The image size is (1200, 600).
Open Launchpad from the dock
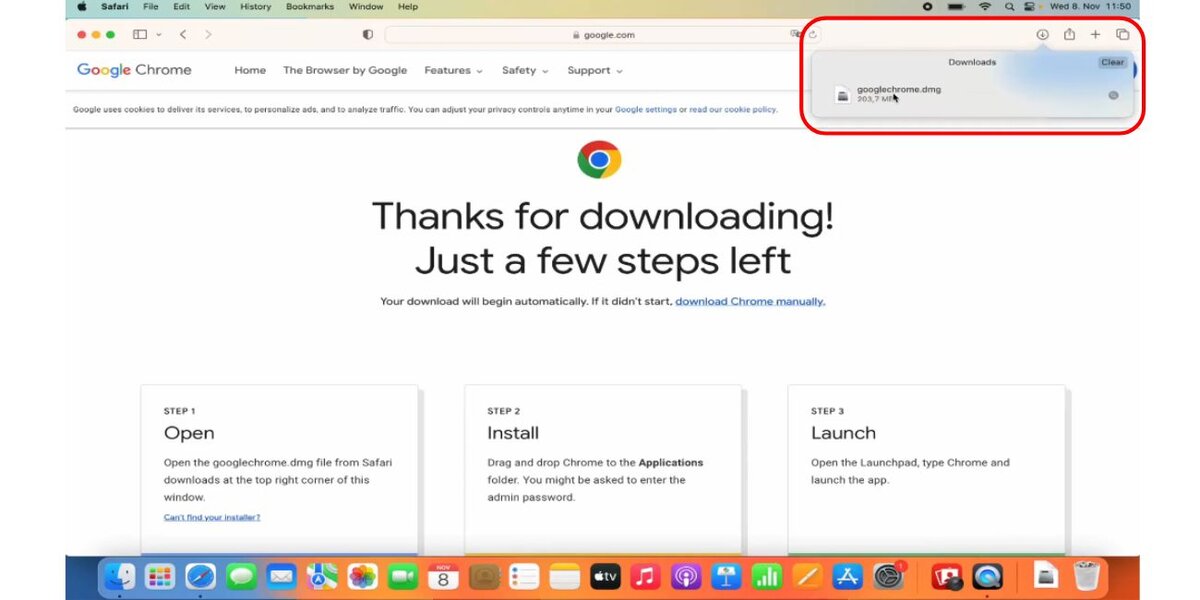(x=160, y=576)
